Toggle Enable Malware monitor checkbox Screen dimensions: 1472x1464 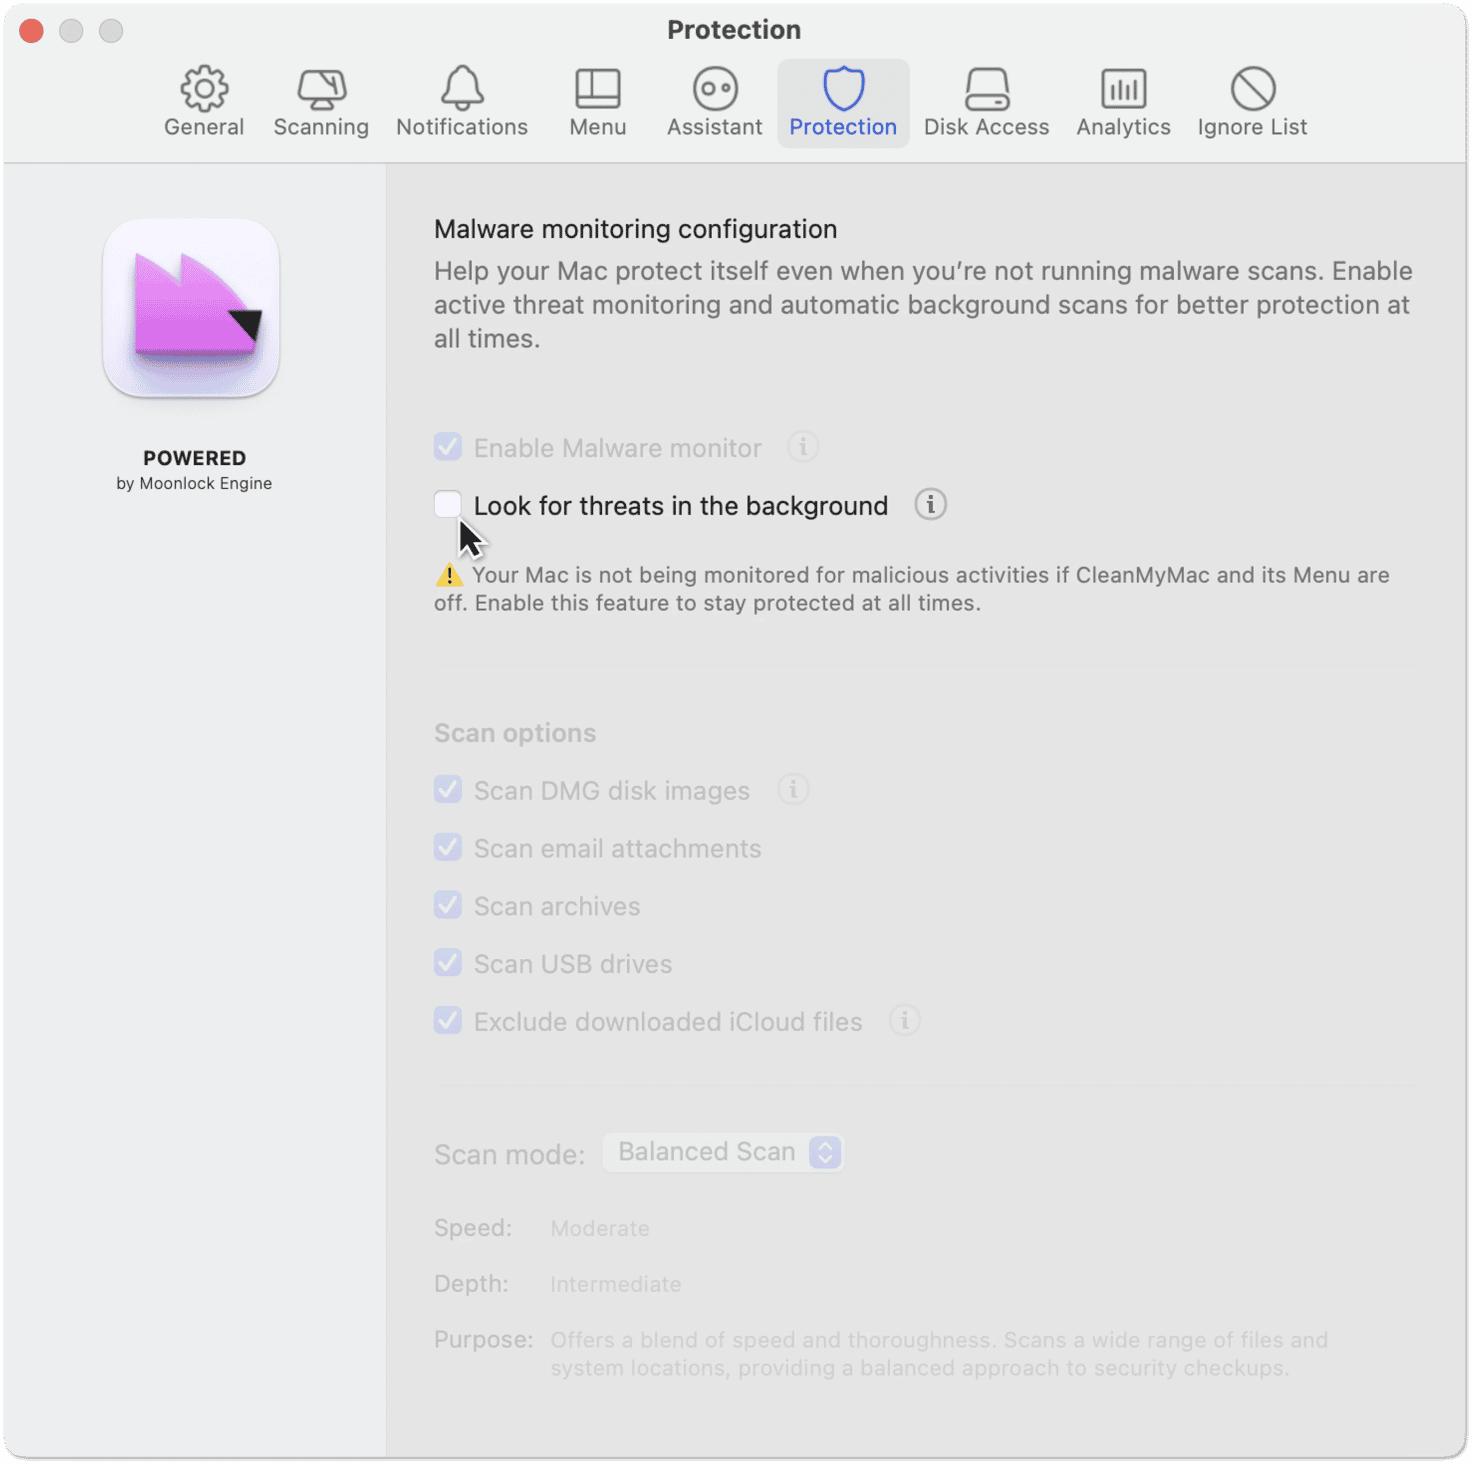[x=448, y=447]
